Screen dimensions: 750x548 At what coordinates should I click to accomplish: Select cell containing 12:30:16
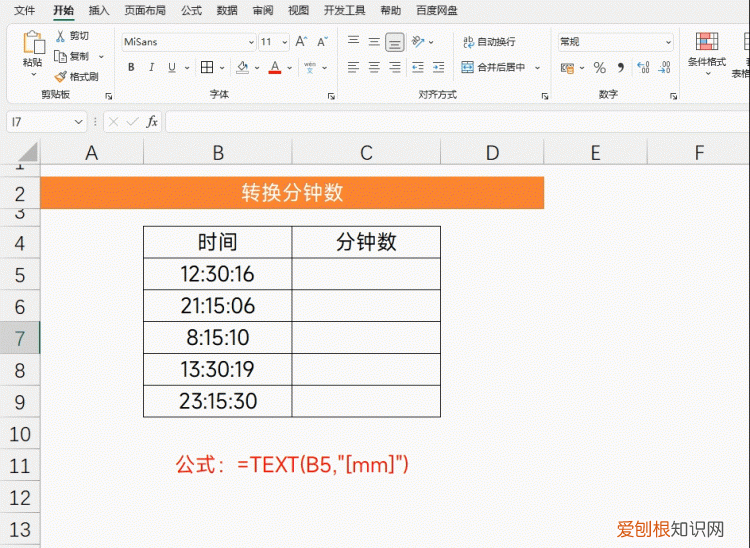(x=218, y=274)
